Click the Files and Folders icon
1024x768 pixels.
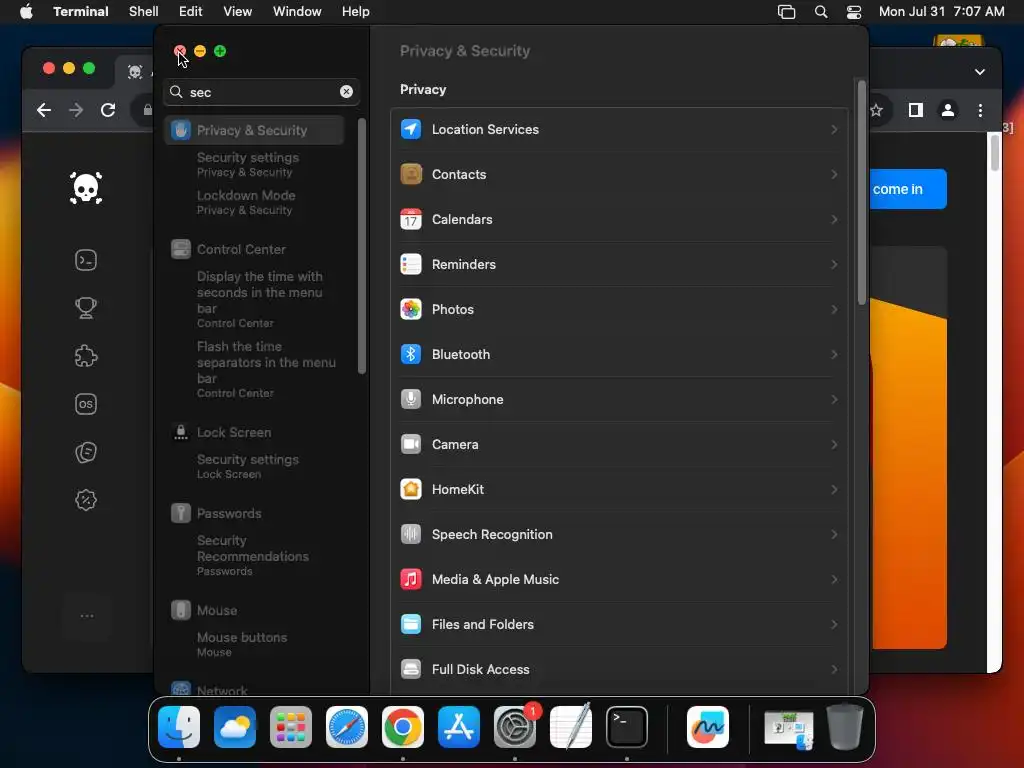click(411, 624)
